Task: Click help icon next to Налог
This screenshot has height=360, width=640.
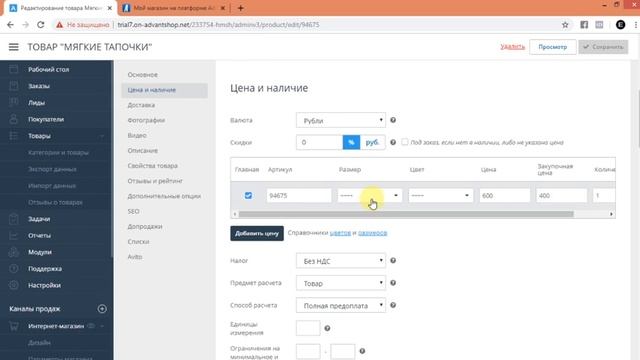Action: tap(393, 260)
